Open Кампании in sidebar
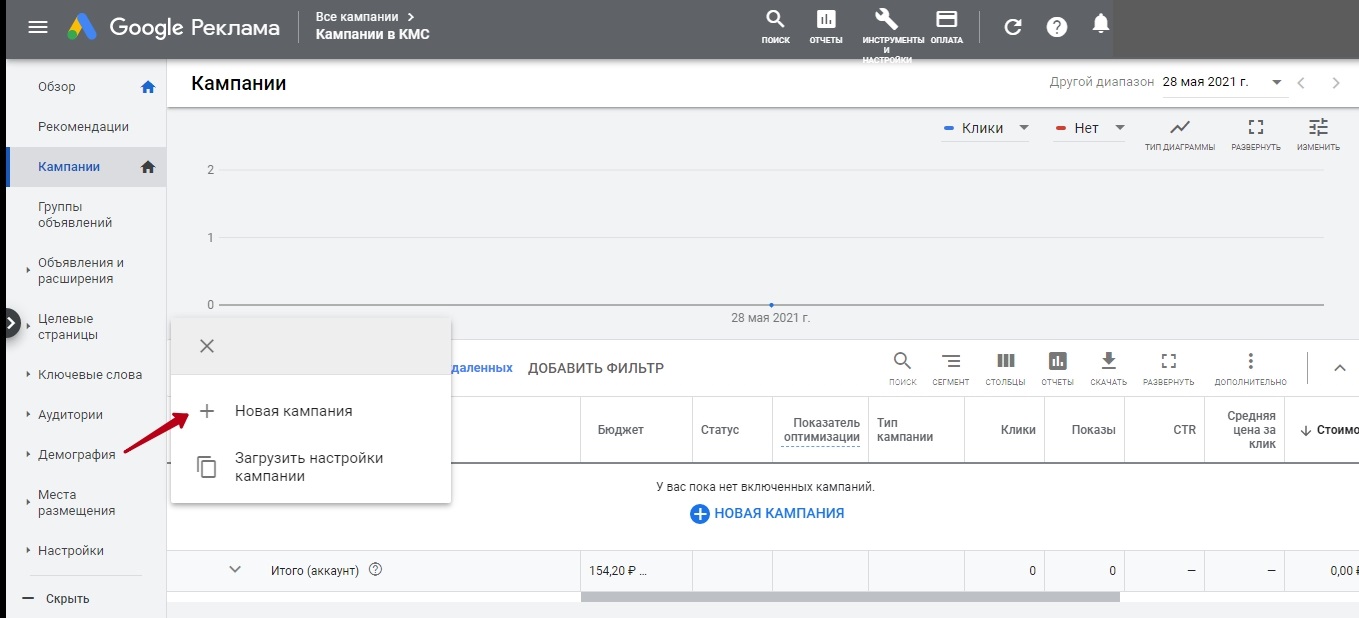The image size is (1359, 618). tap(69, 167)
